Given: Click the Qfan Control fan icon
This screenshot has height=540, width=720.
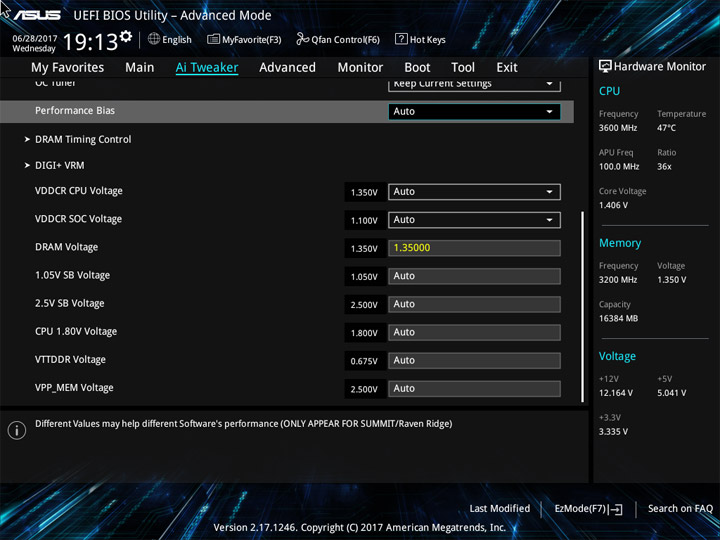Looking at the screenshot, I should click(x=302, y=39).
